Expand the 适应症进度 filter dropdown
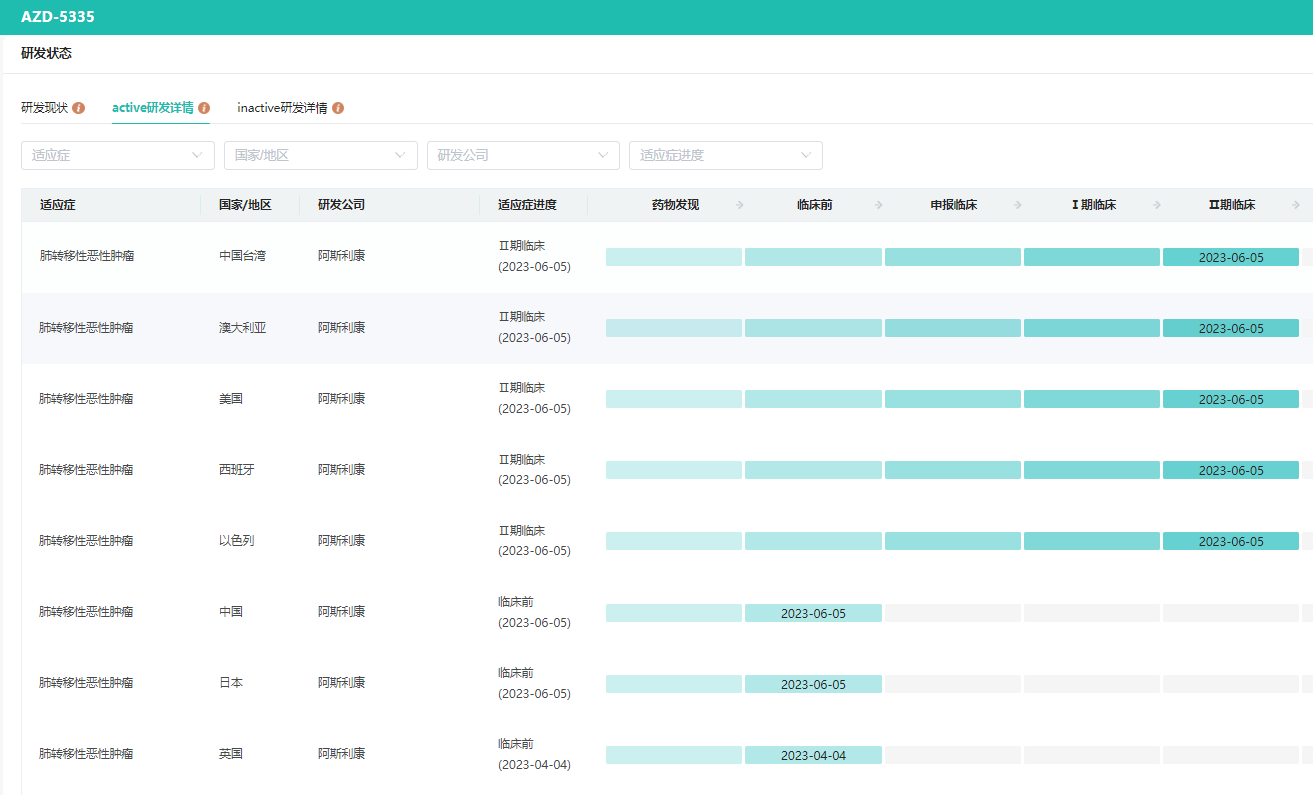1313x795 pixels. pyautogui.click(x=725, y=155)
